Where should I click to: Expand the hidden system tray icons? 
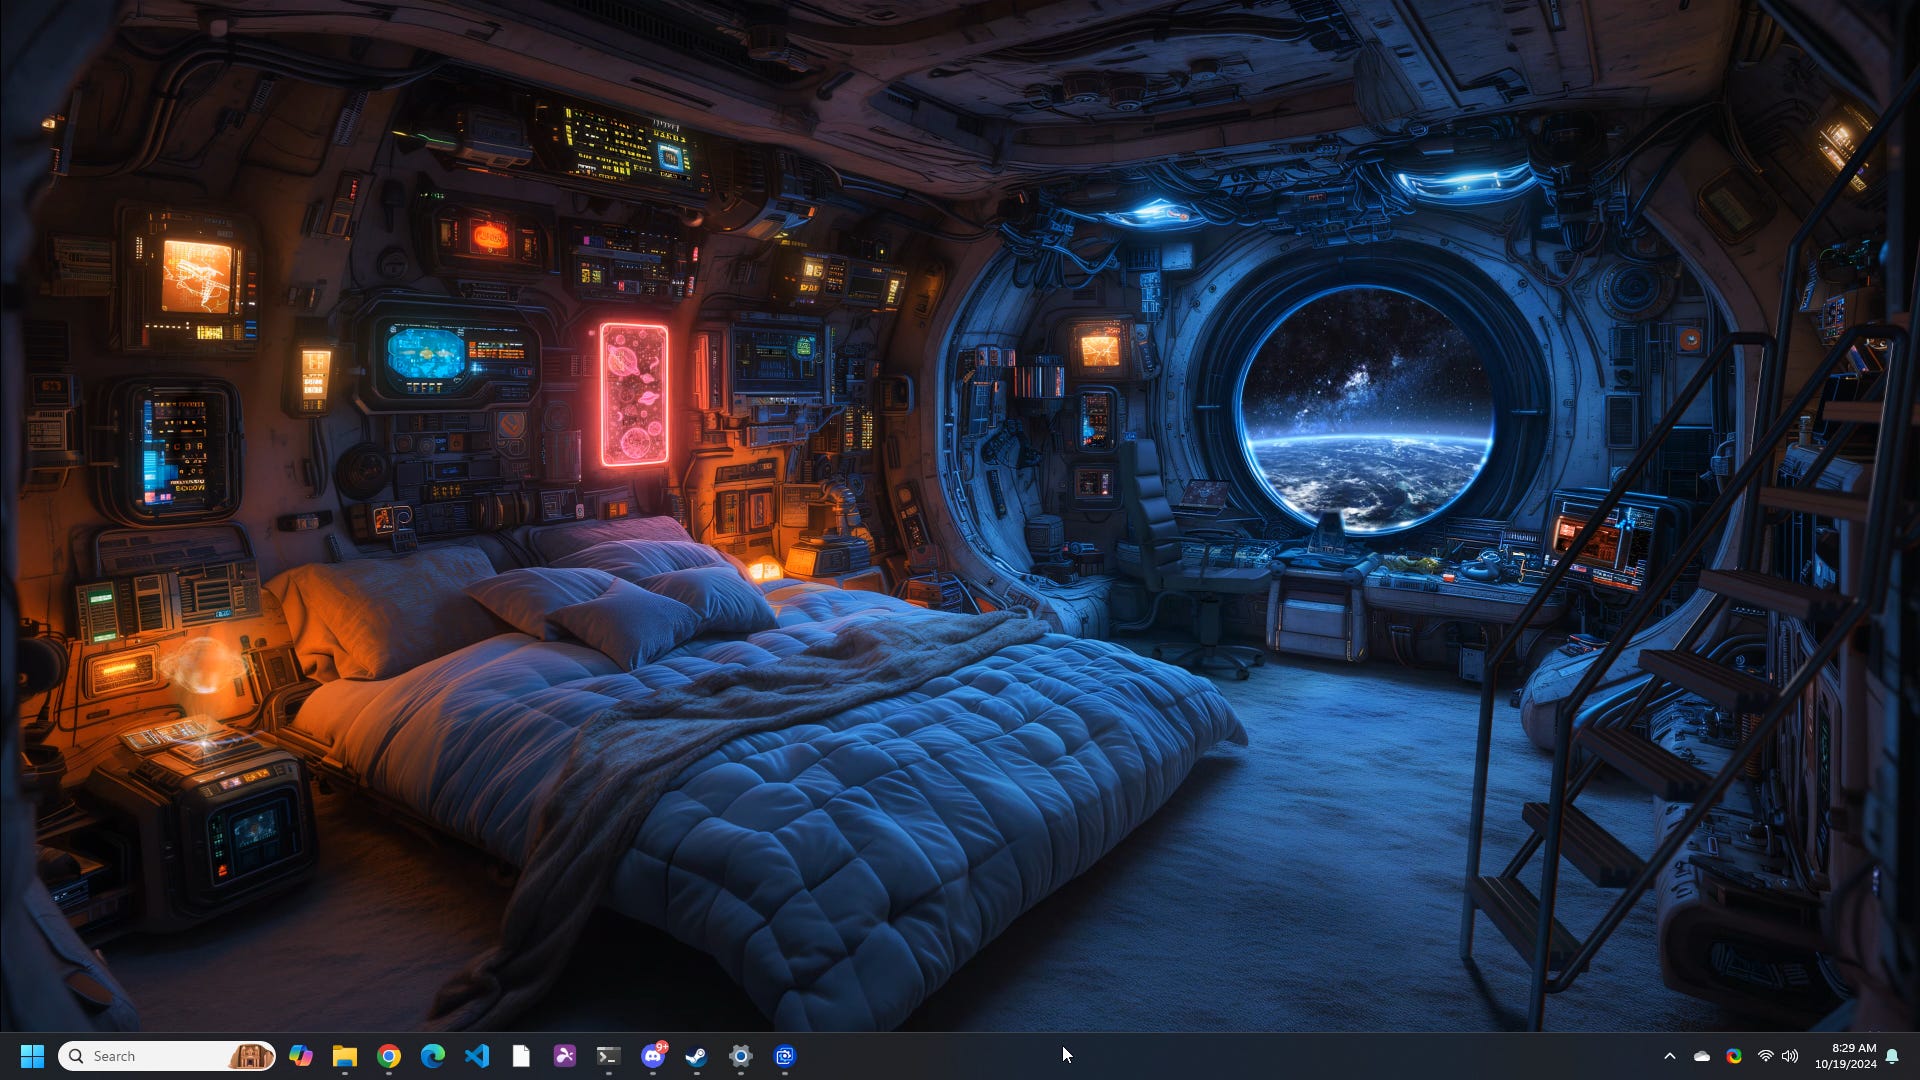1671,1055
